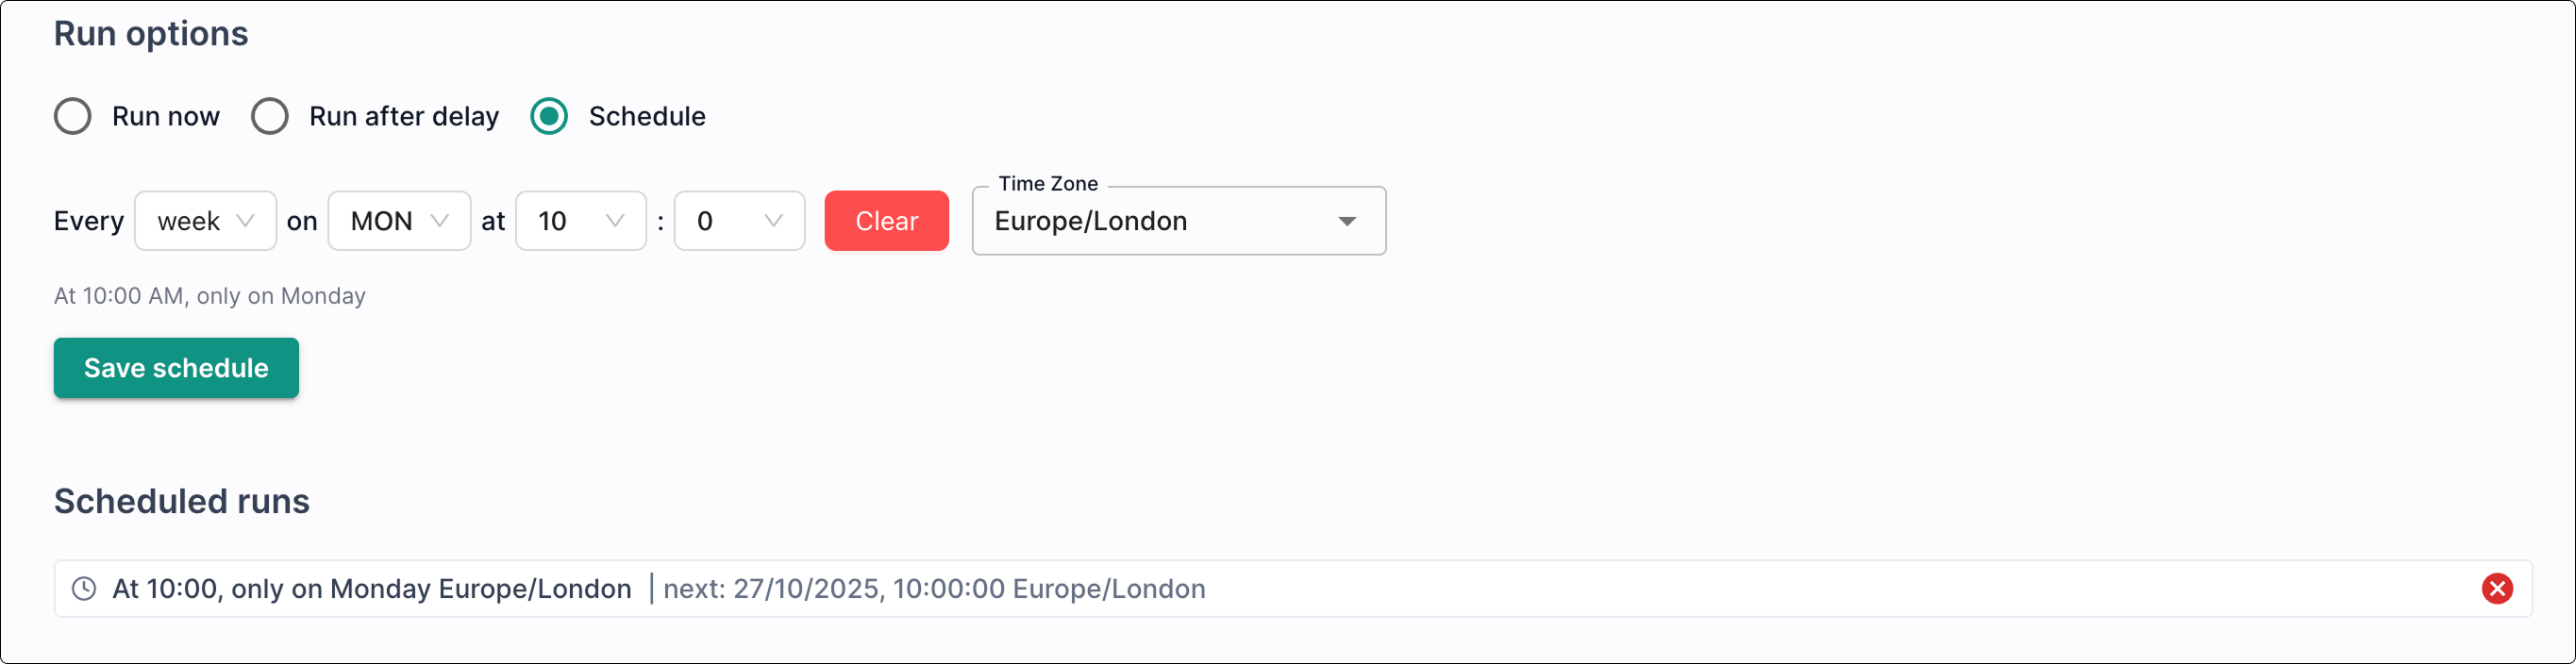Select the Schedule option
This screenshot has height=664, width=2576.
tap(548, 116)
